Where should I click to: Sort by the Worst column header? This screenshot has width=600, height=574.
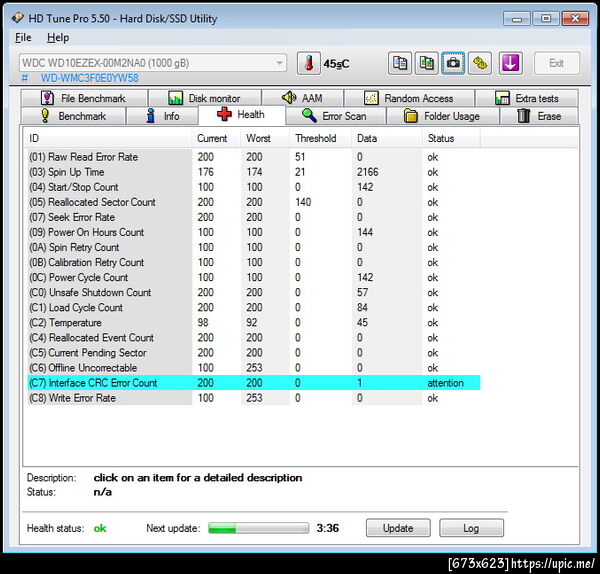coord(265,138)
